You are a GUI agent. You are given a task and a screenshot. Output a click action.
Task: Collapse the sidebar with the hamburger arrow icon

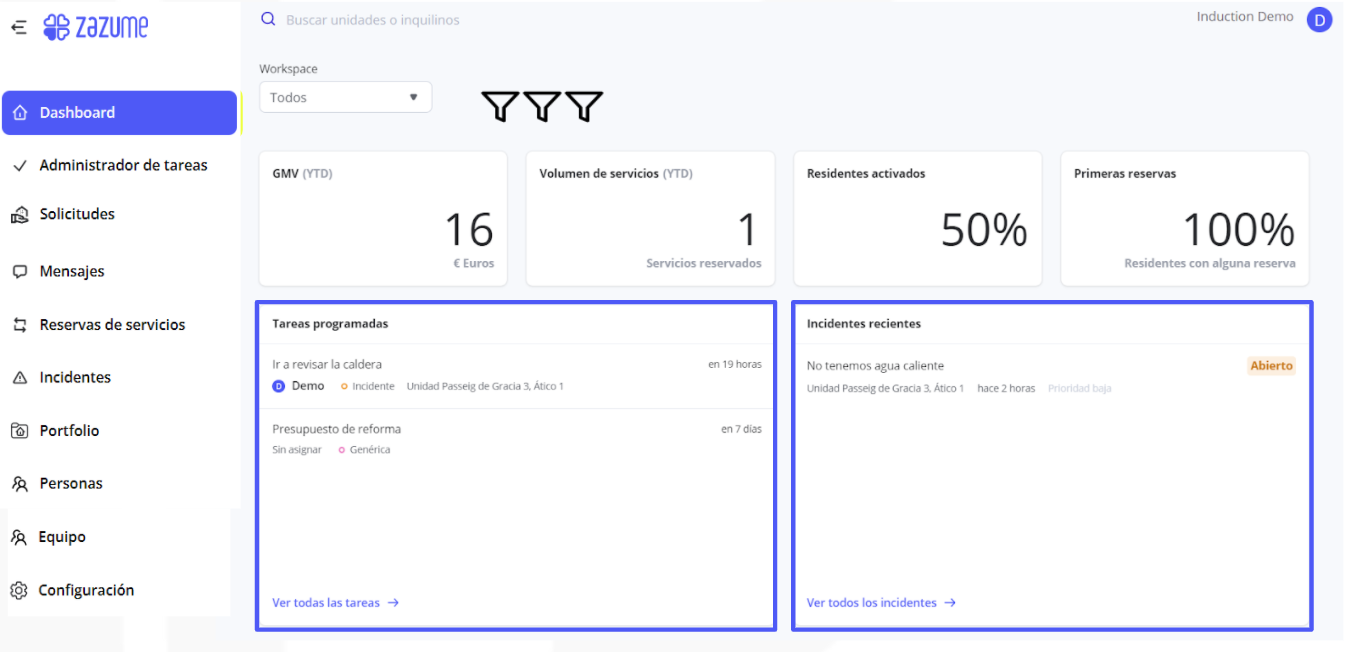18,27
